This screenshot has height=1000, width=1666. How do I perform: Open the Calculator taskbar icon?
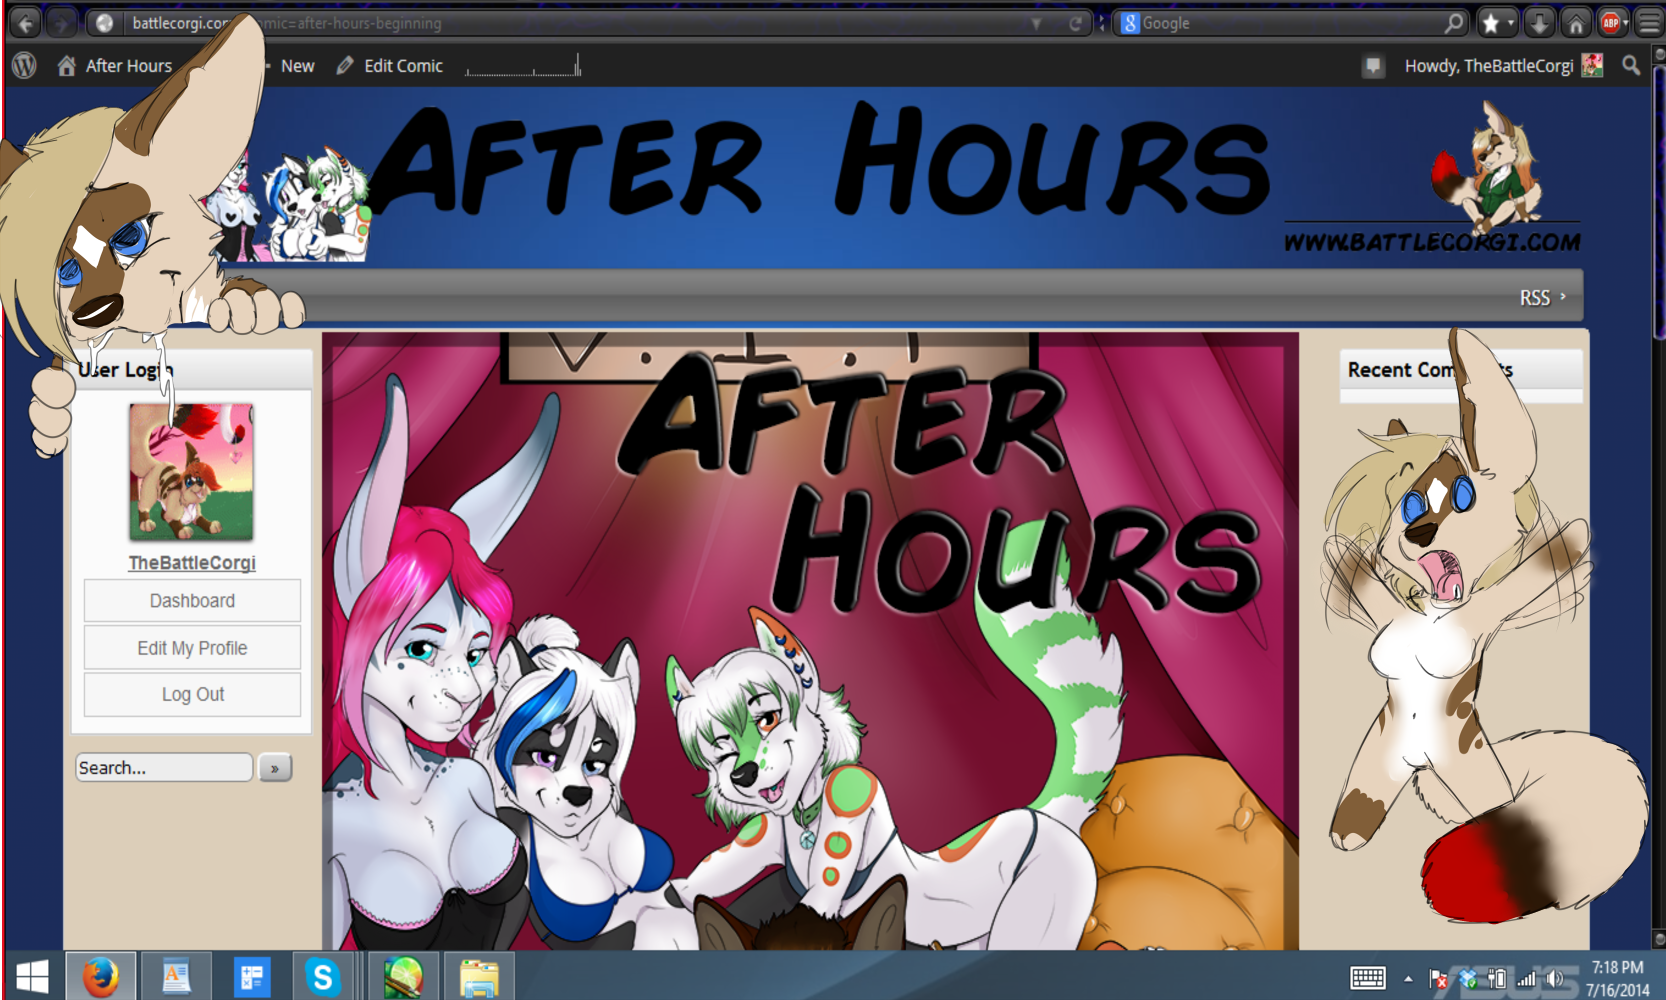pos(251,976)
